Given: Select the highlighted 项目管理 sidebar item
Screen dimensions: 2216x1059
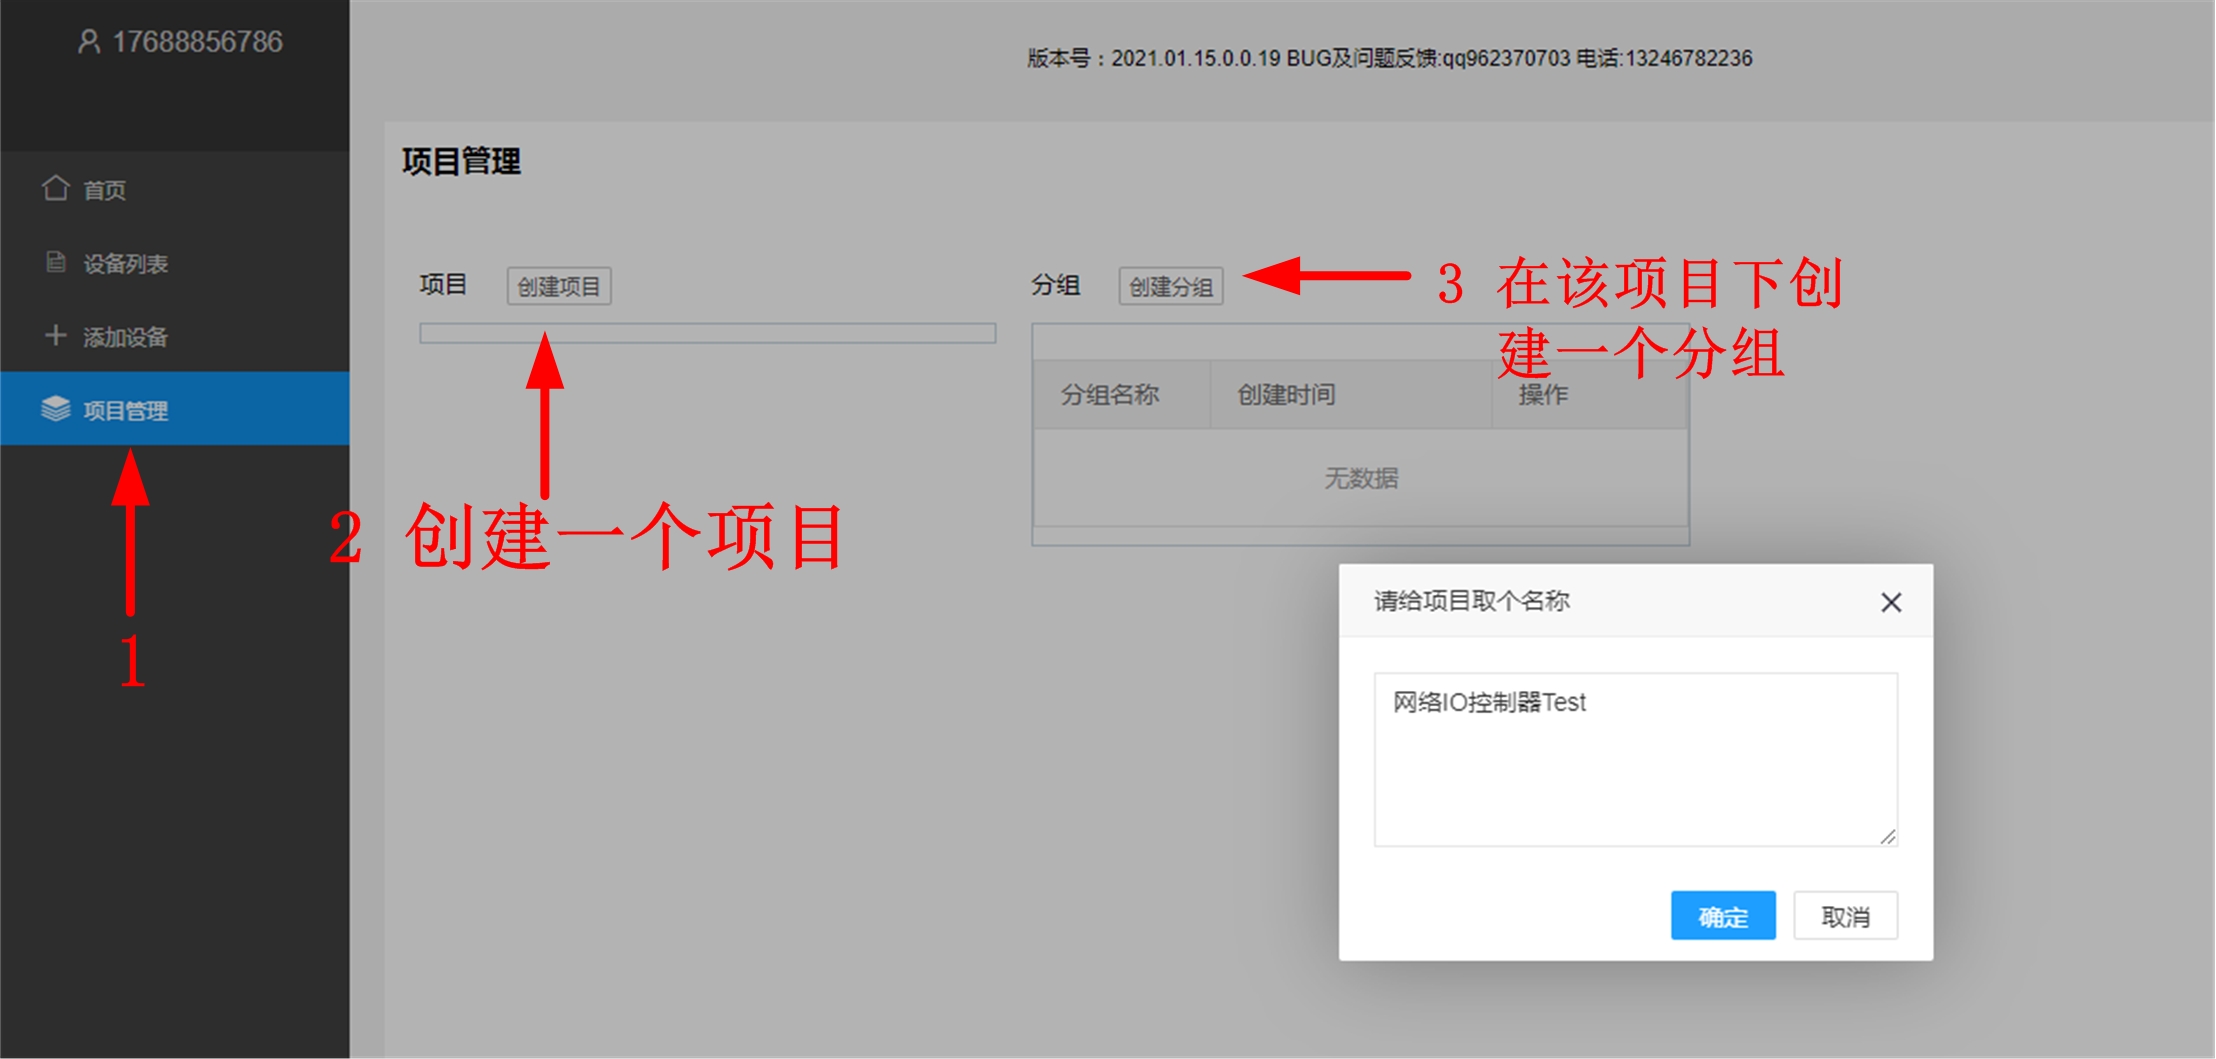Looking at the screenshot, I should point(125,409).
